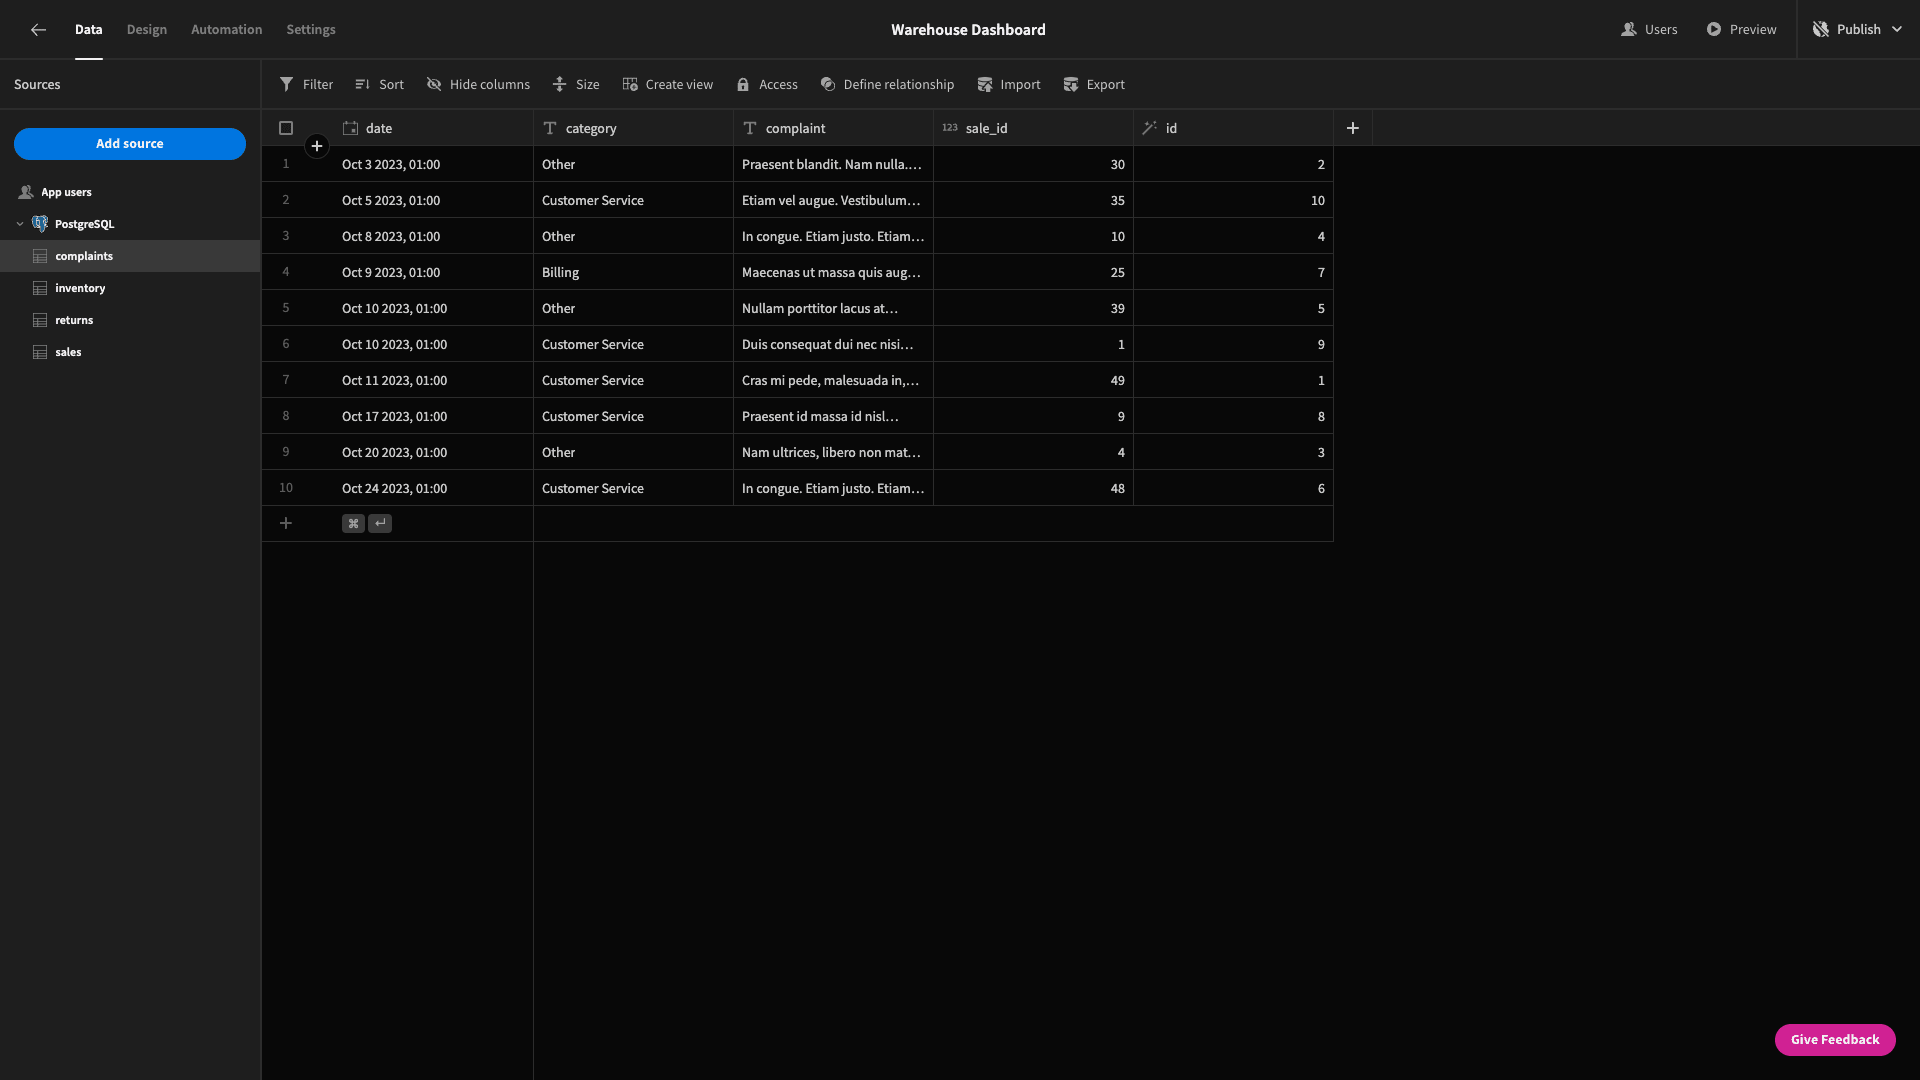1920x1080 pixels.
Task: Select cell 'Nam ultrices, libero non mat…'
Action: click(x=833, y=452)
